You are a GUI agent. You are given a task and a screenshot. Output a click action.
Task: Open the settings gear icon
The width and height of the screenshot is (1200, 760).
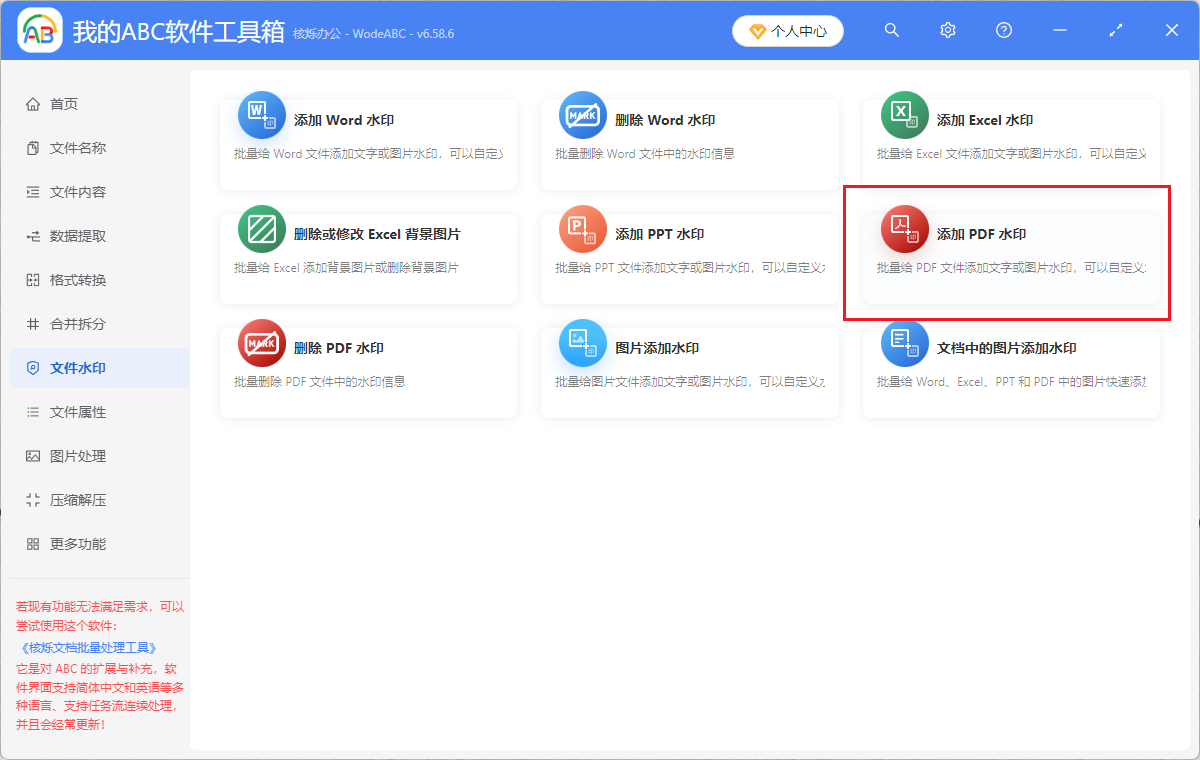947,30
